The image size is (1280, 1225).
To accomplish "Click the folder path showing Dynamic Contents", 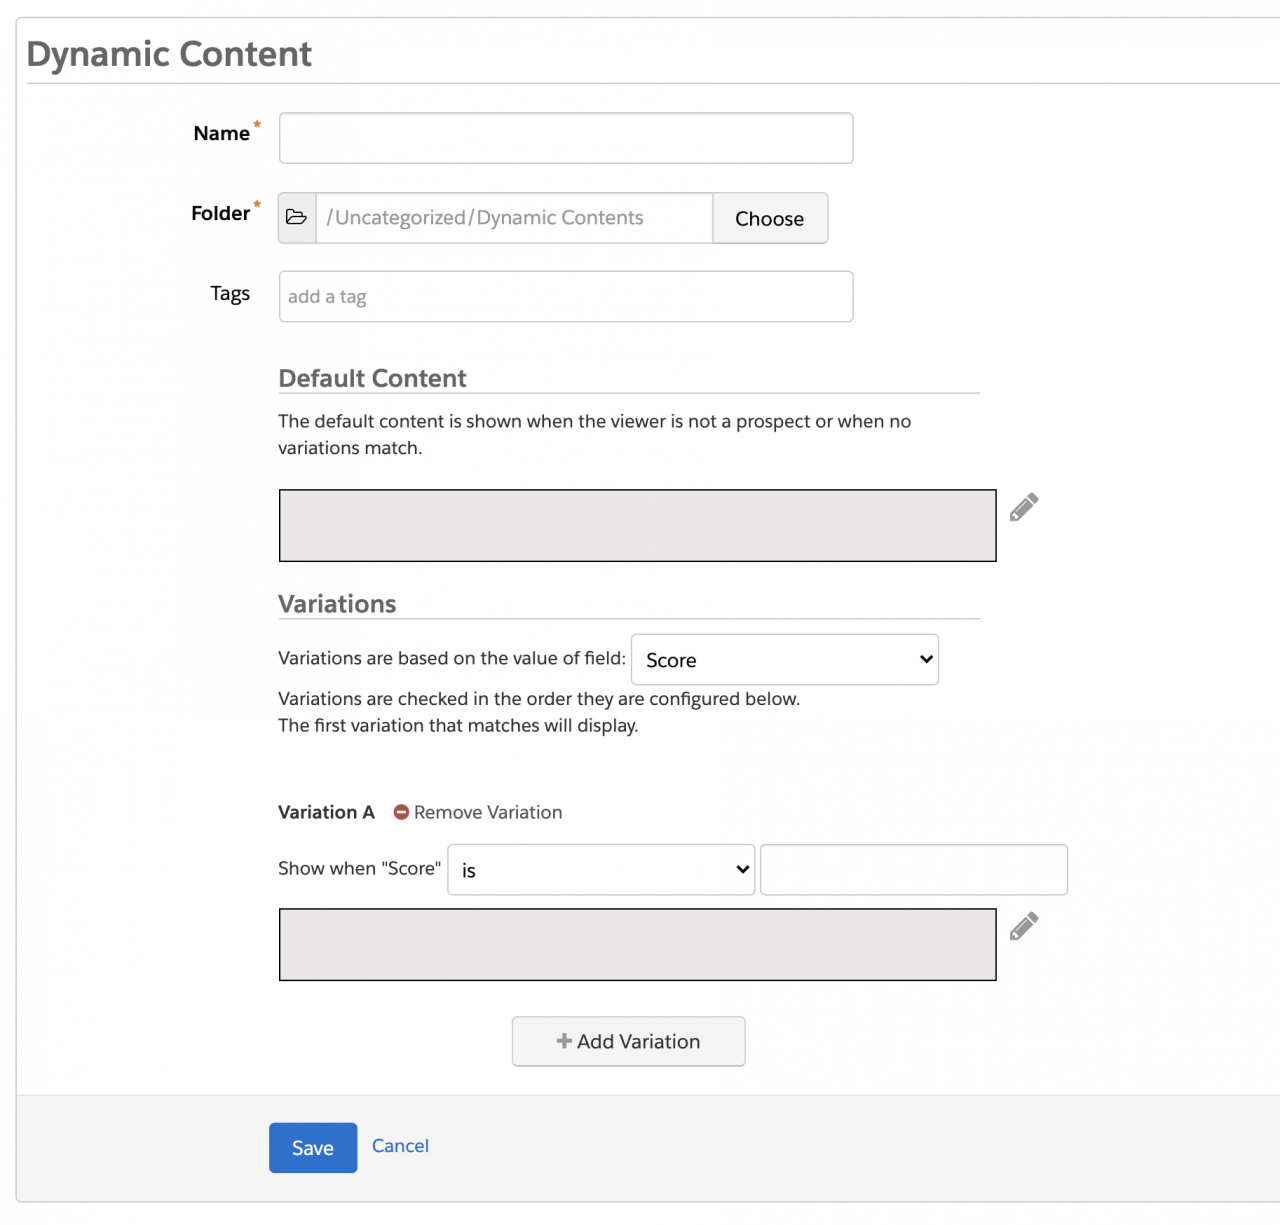I will pos(512,217).
